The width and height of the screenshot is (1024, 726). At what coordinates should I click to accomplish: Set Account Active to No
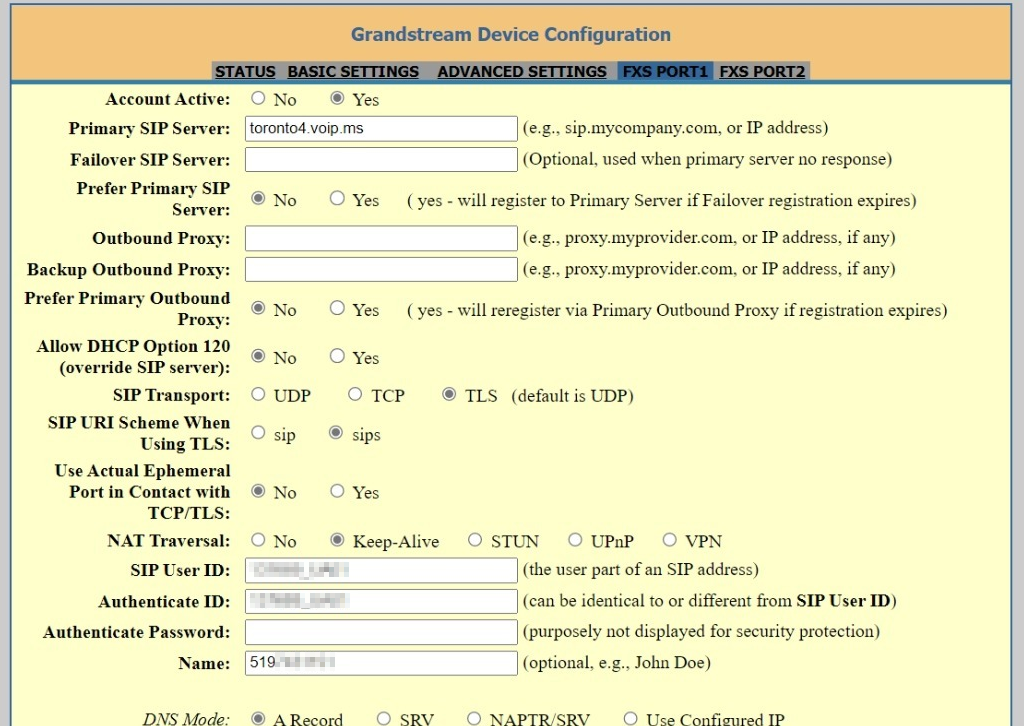[x=259, y=98]
